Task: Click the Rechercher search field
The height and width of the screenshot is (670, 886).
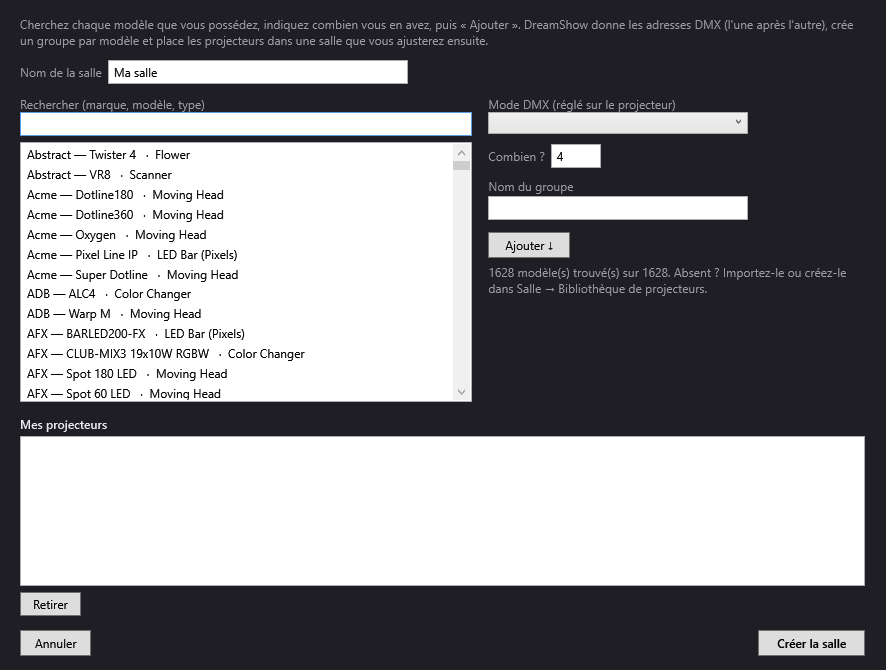Action: click(x=246, y=124)
